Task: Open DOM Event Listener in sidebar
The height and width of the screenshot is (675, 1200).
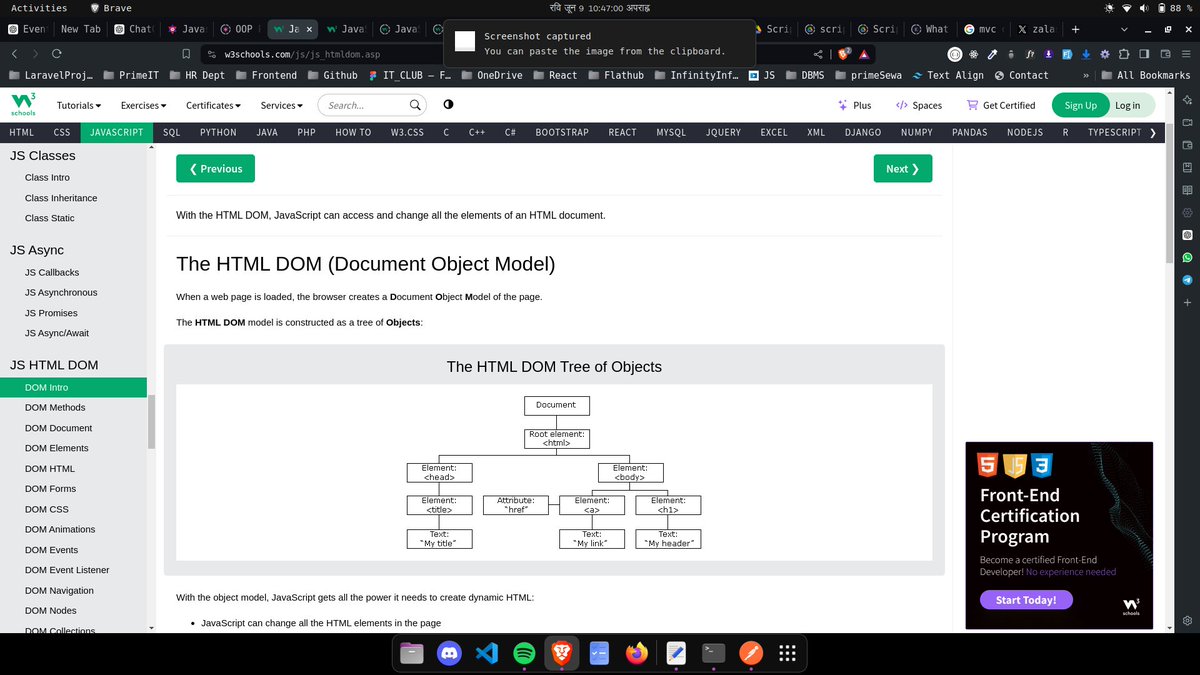Action: click(73, 570)
